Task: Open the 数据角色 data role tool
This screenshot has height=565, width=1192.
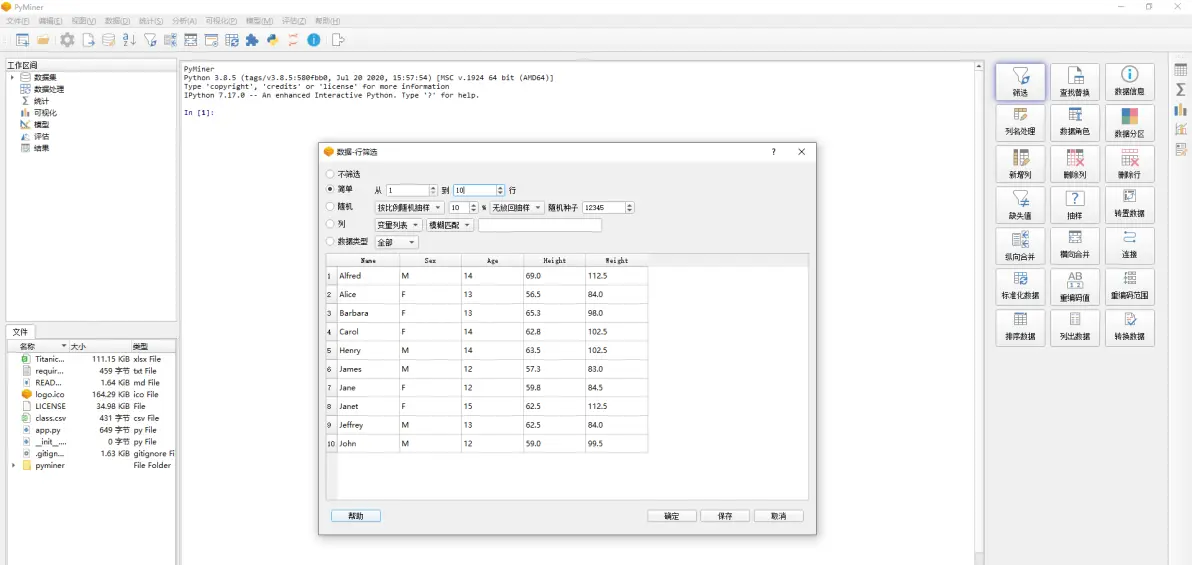Action: click(x=1075, y=122)
